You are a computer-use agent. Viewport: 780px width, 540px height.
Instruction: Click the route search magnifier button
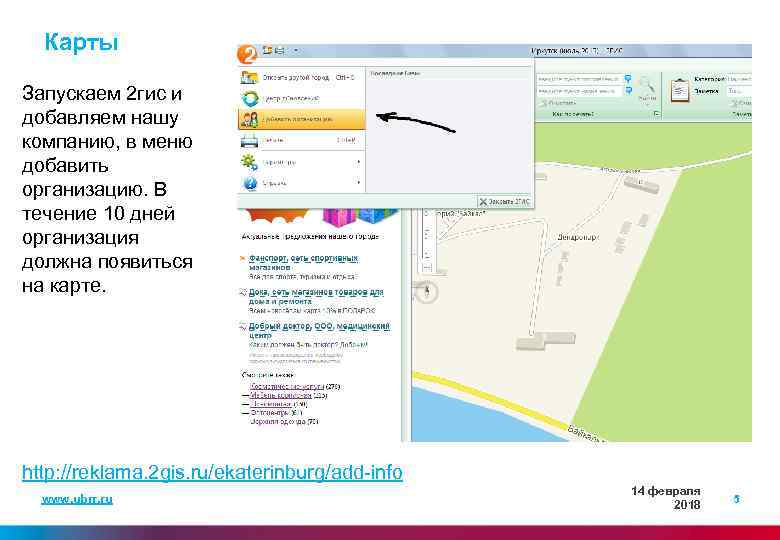click(x=647, y=88)
